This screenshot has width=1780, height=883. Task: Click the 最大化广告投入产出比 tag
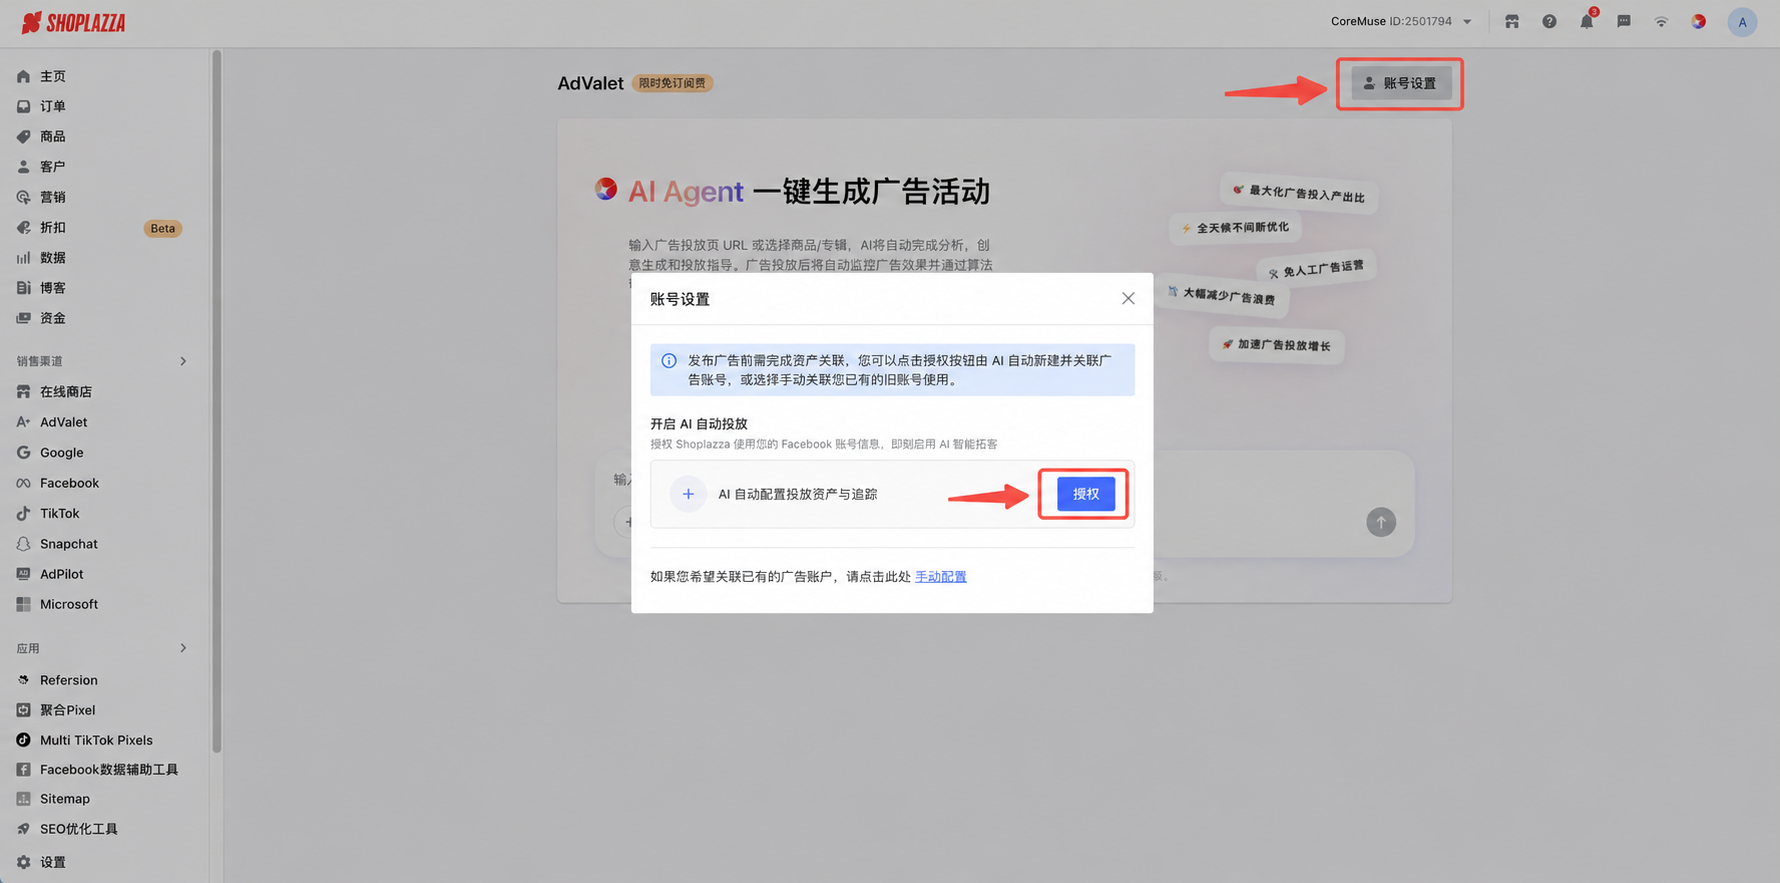[x=1299, y=192]
